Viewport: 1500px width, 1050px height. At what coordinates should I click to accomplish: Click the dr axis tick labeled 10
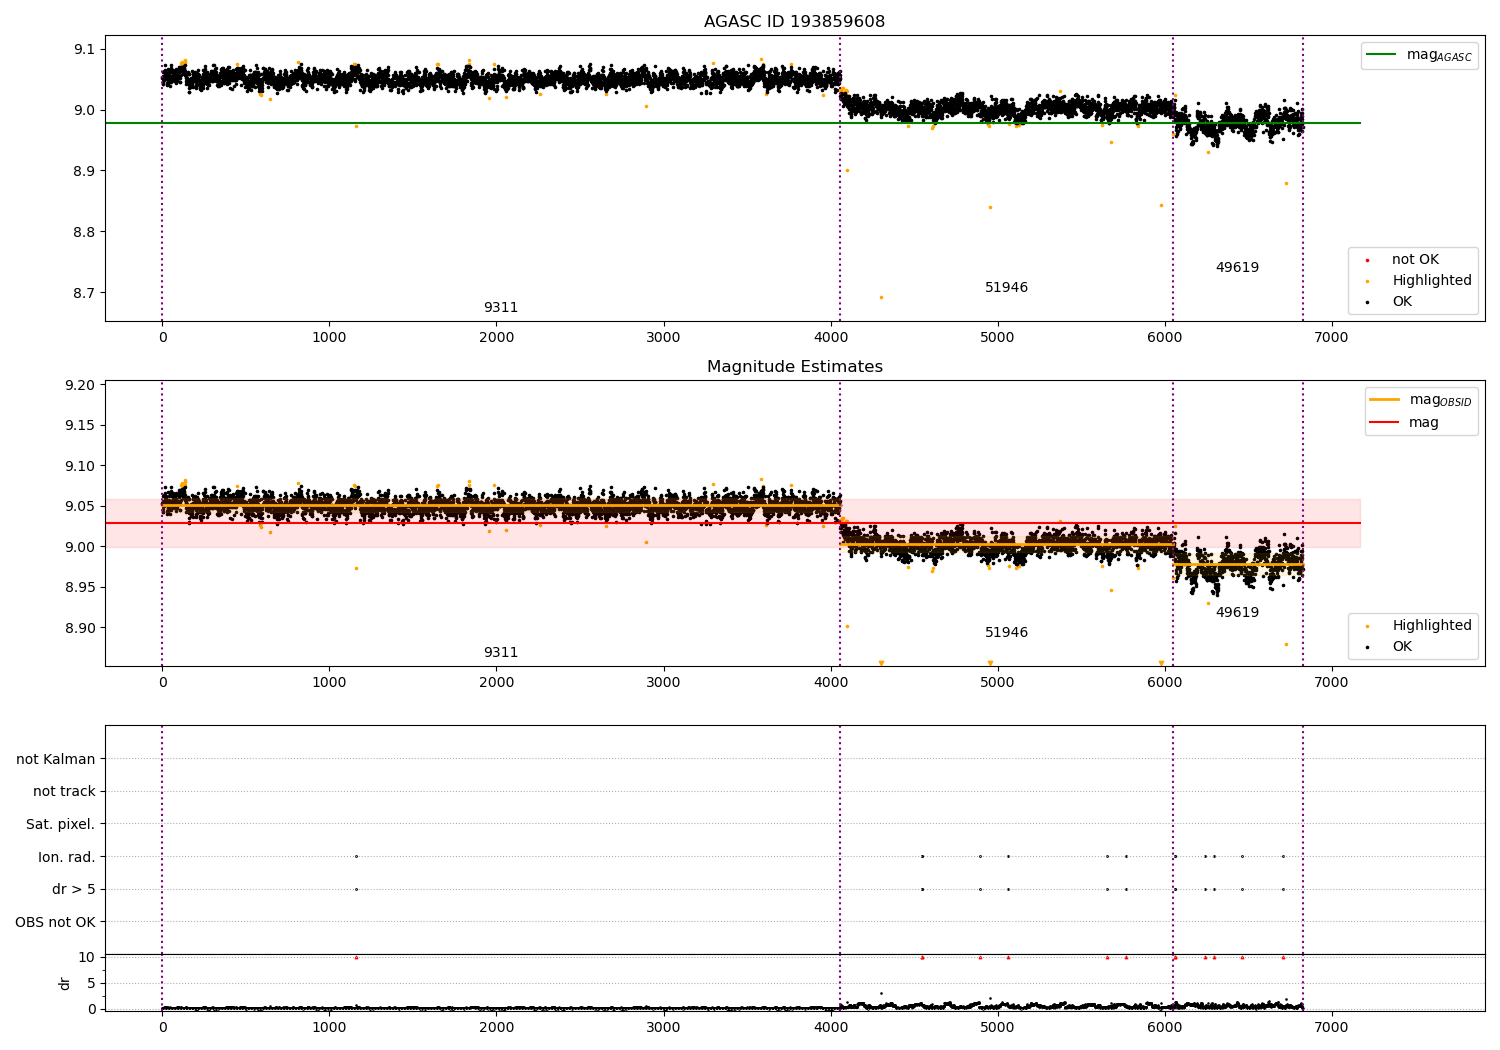(x=87, y=958)
